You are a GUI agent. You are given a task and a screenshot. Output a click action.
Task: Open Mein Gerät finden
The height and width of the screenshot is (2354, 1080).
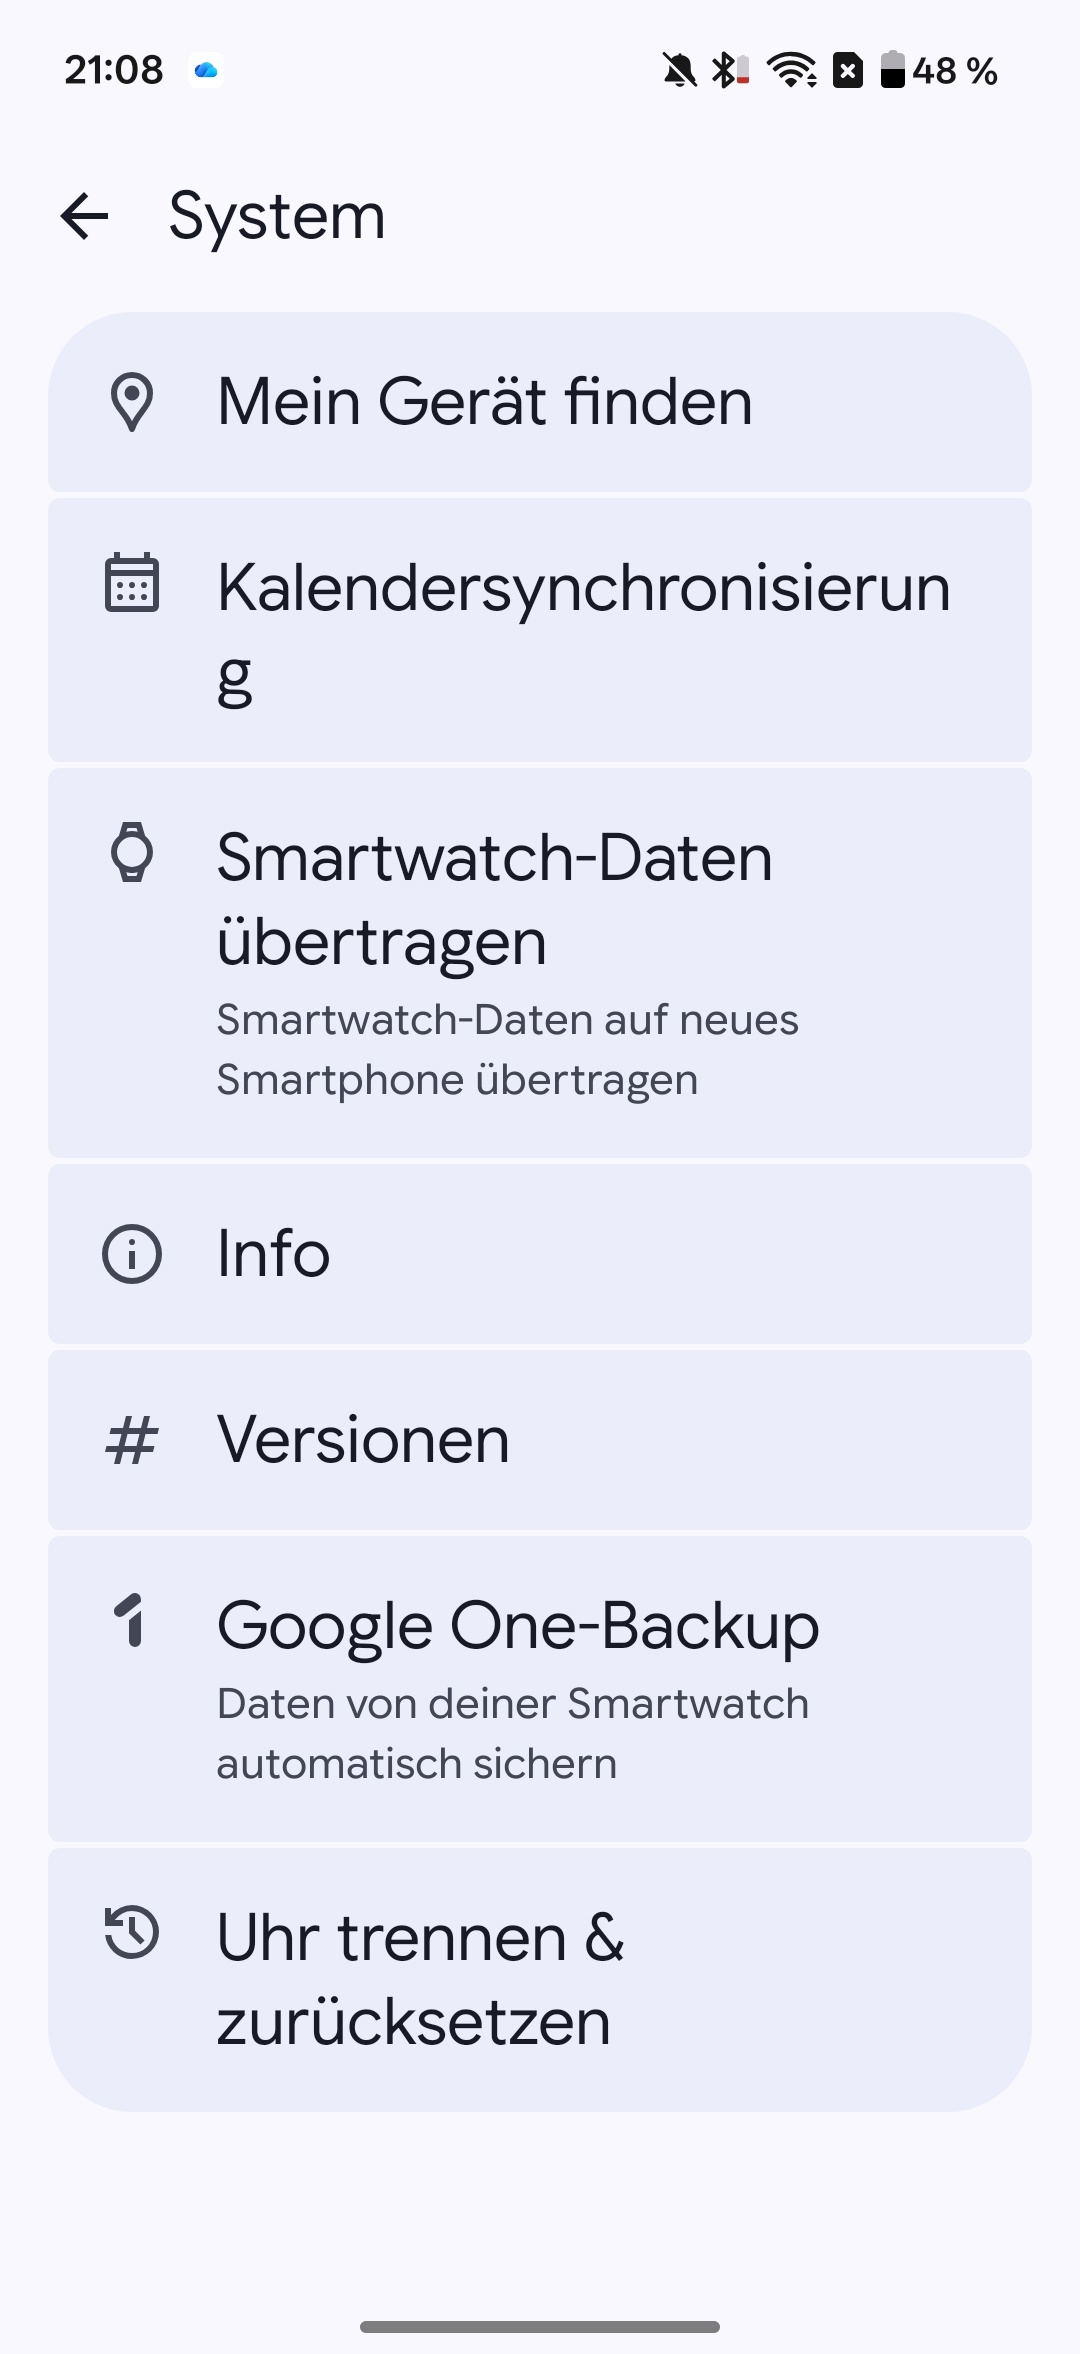[x=540, y=402]
